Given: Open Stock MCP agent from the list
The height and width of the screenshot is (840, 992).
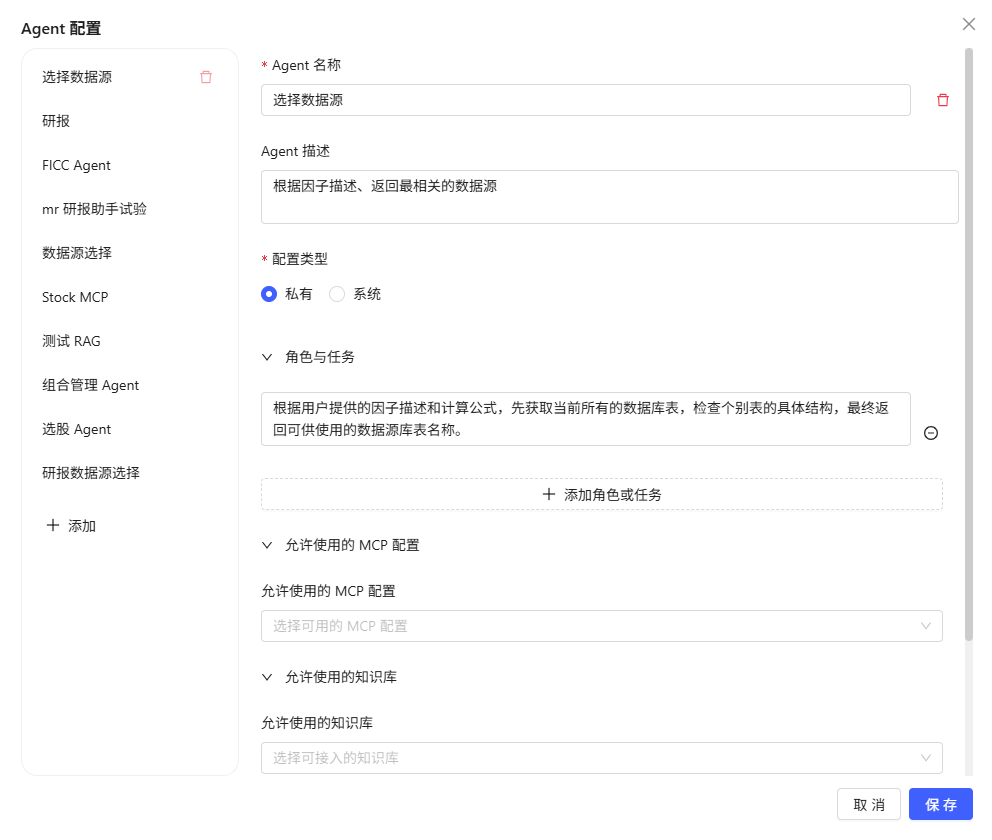Looking at the screenshot, I should click(x=75, y=297).
